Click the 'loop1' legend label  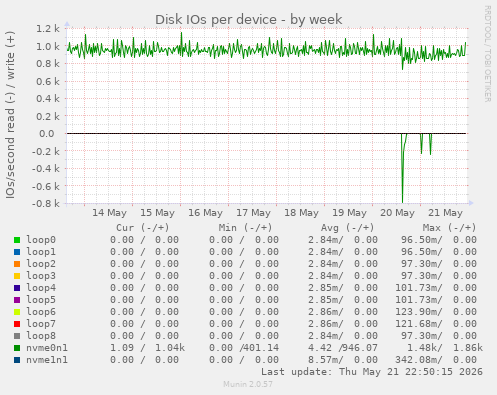pos(41,252)
